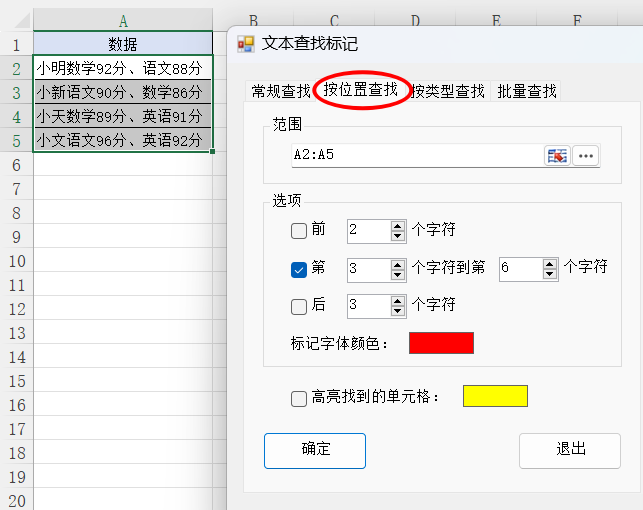
Task: Open the 按类型查找 tab
Action: click(x=449, y=91)
